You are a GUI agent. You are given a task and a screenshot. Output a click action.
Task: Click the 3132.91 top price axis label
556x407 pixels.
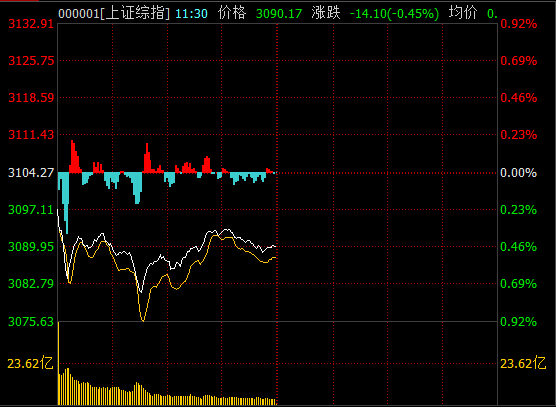click(31, 24)
